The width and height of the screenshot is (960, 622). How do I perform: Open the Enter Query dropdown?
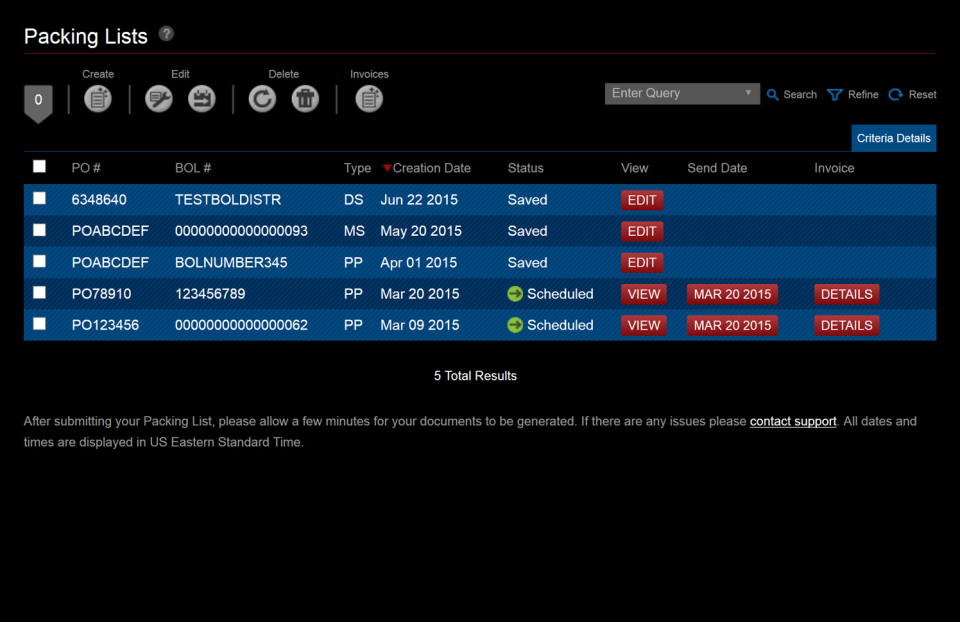(682, 93)
